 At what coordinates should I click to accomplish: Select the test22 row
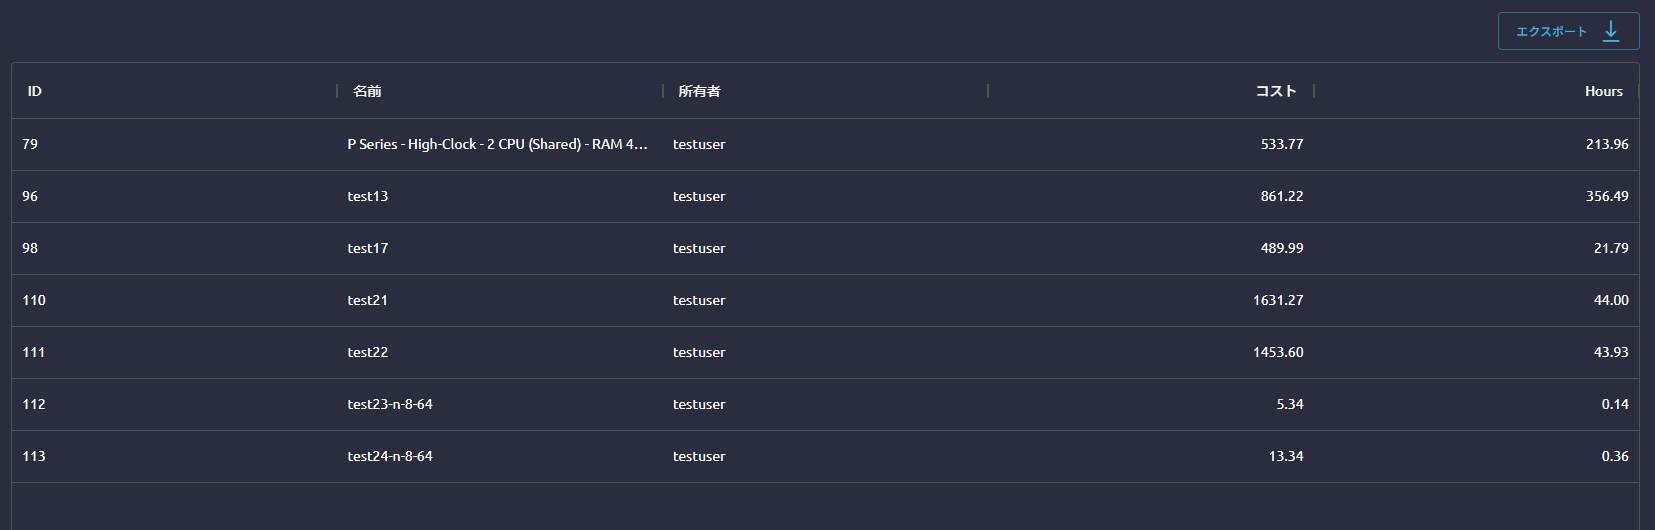tap(368, 352)
